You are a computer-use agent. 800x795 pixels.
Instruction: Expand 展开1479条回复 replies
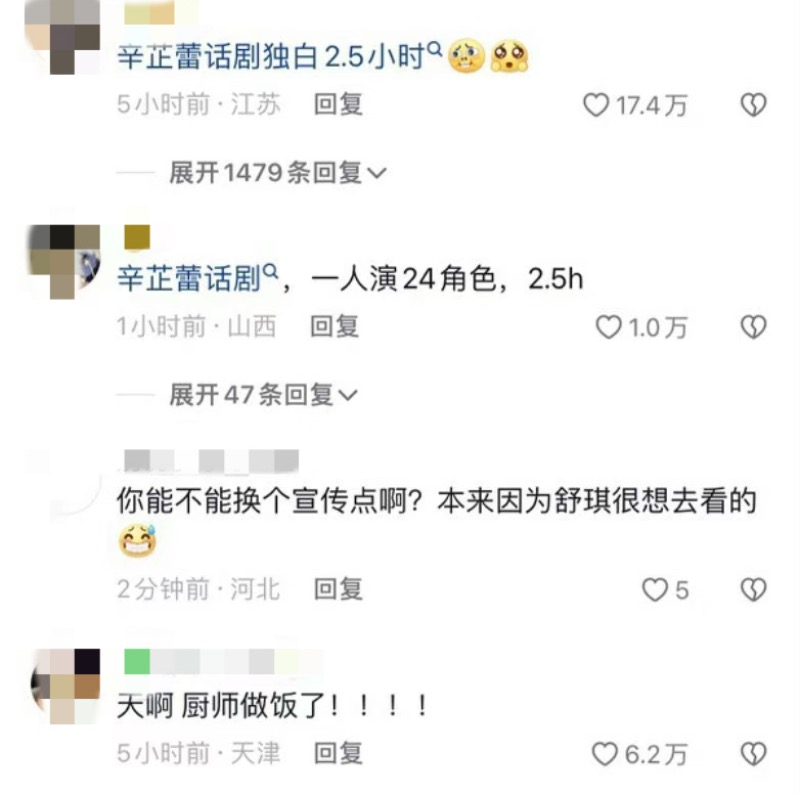(278, 172)
